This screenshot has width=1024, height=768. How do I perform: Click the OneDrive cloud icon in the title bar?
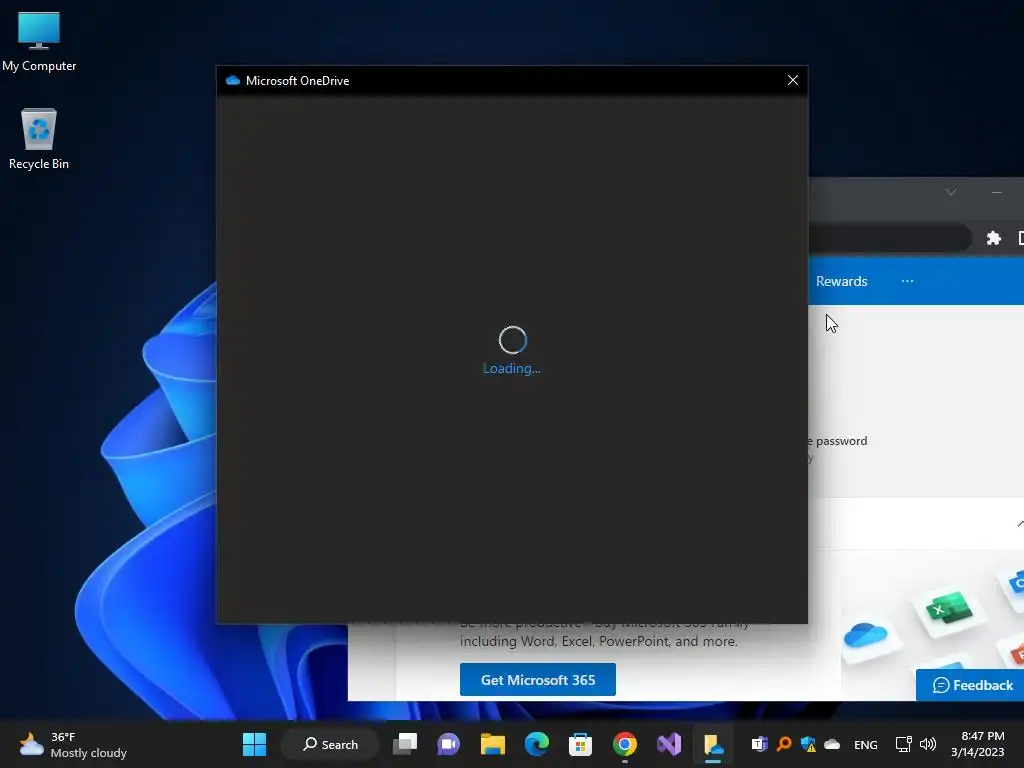[232, 80]
